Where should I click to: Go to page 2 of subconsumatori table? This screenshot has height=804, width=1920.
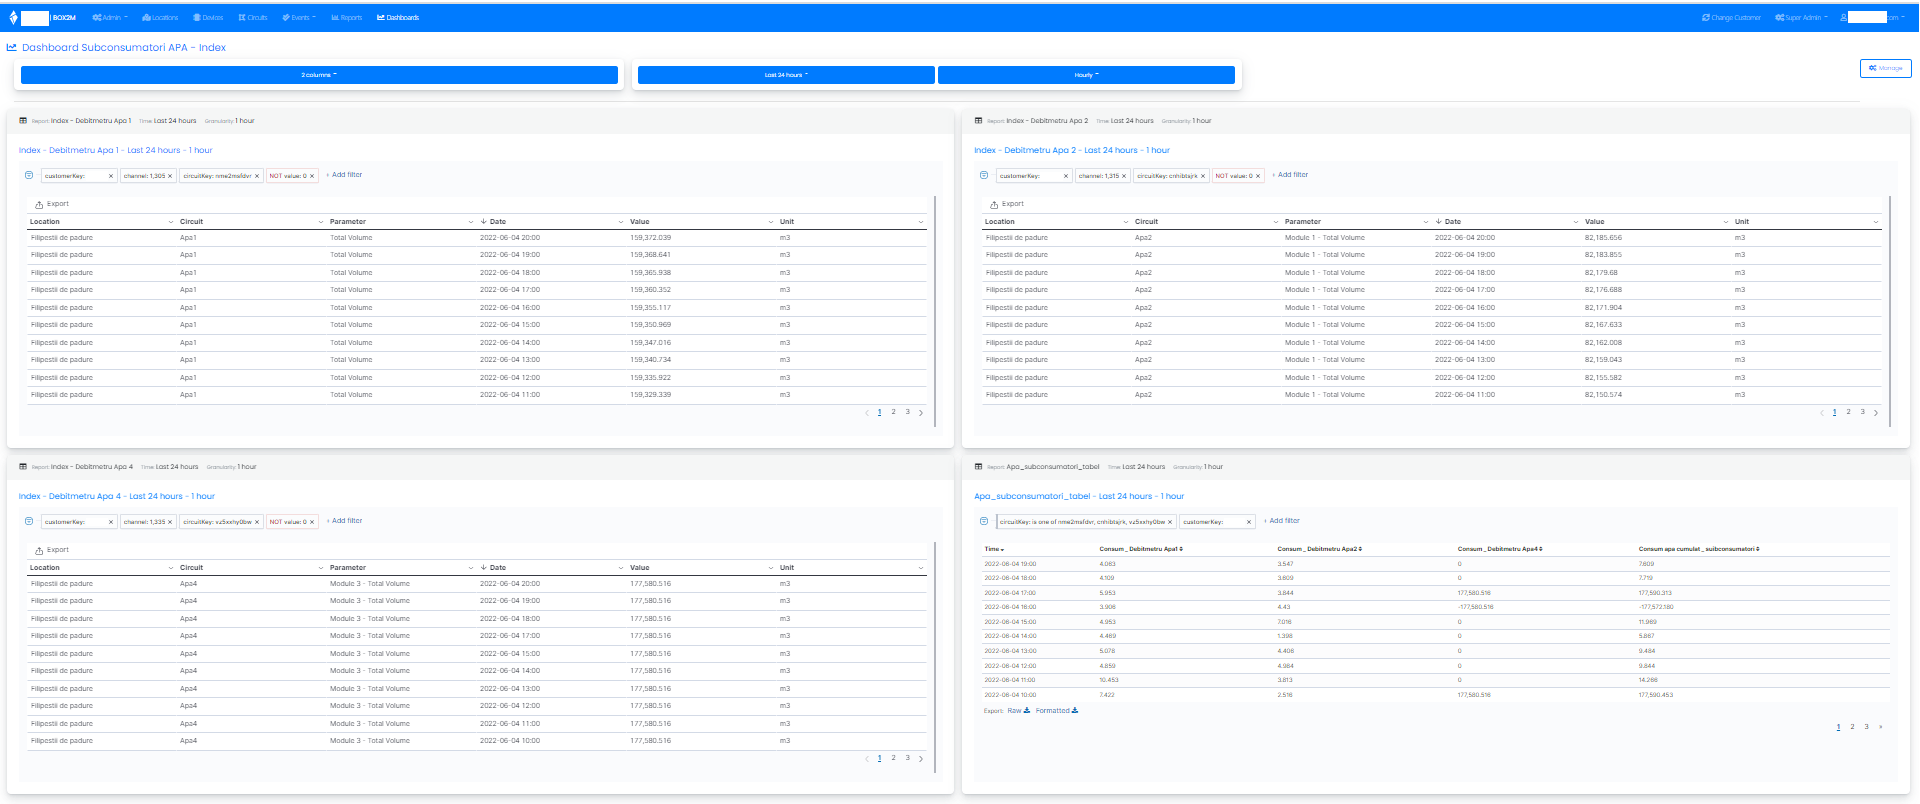(x=1852, y=727)
